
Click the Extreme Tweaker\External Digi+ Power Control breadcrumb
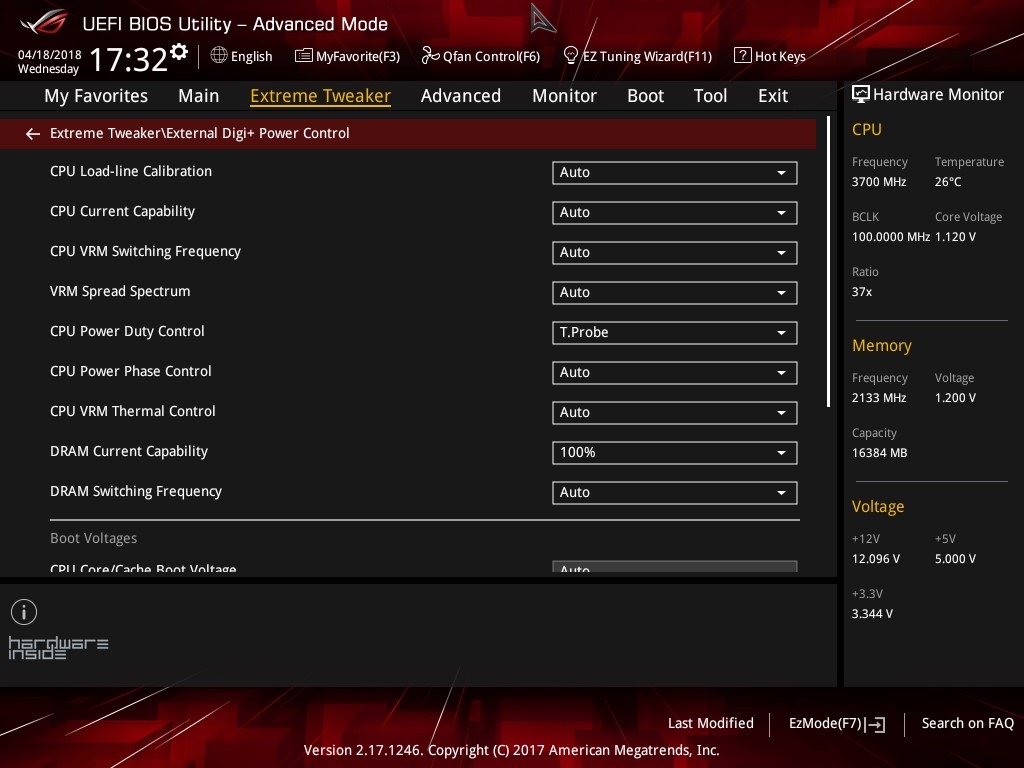[200, 133]
